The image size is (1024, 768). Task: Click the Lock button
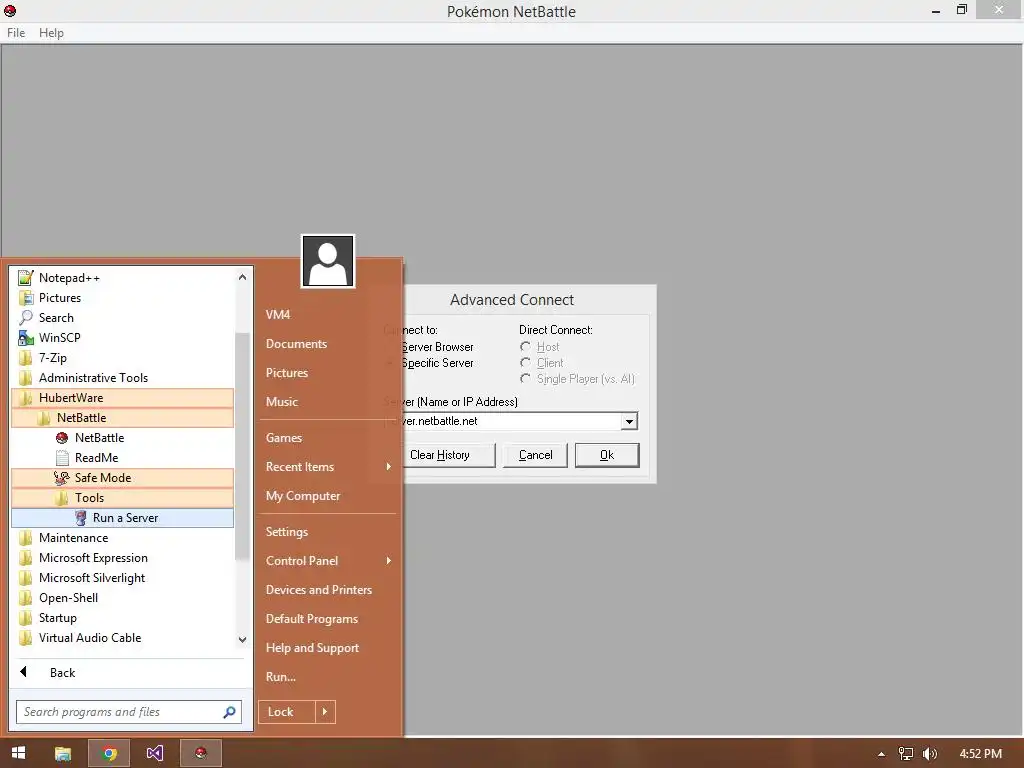[287, 712]
